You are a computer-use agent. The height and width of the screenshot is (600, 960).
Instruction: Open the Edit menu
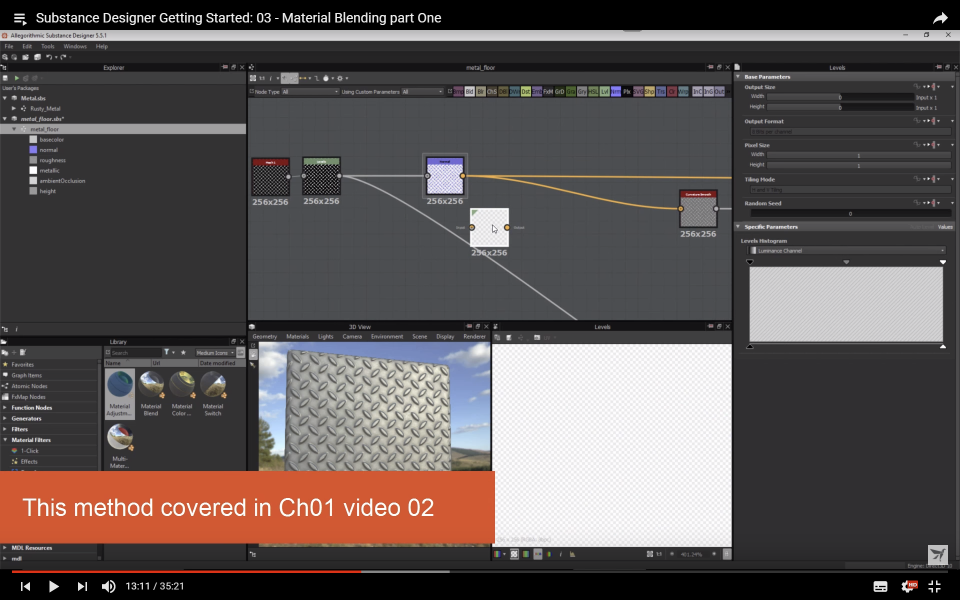(27, 47)
